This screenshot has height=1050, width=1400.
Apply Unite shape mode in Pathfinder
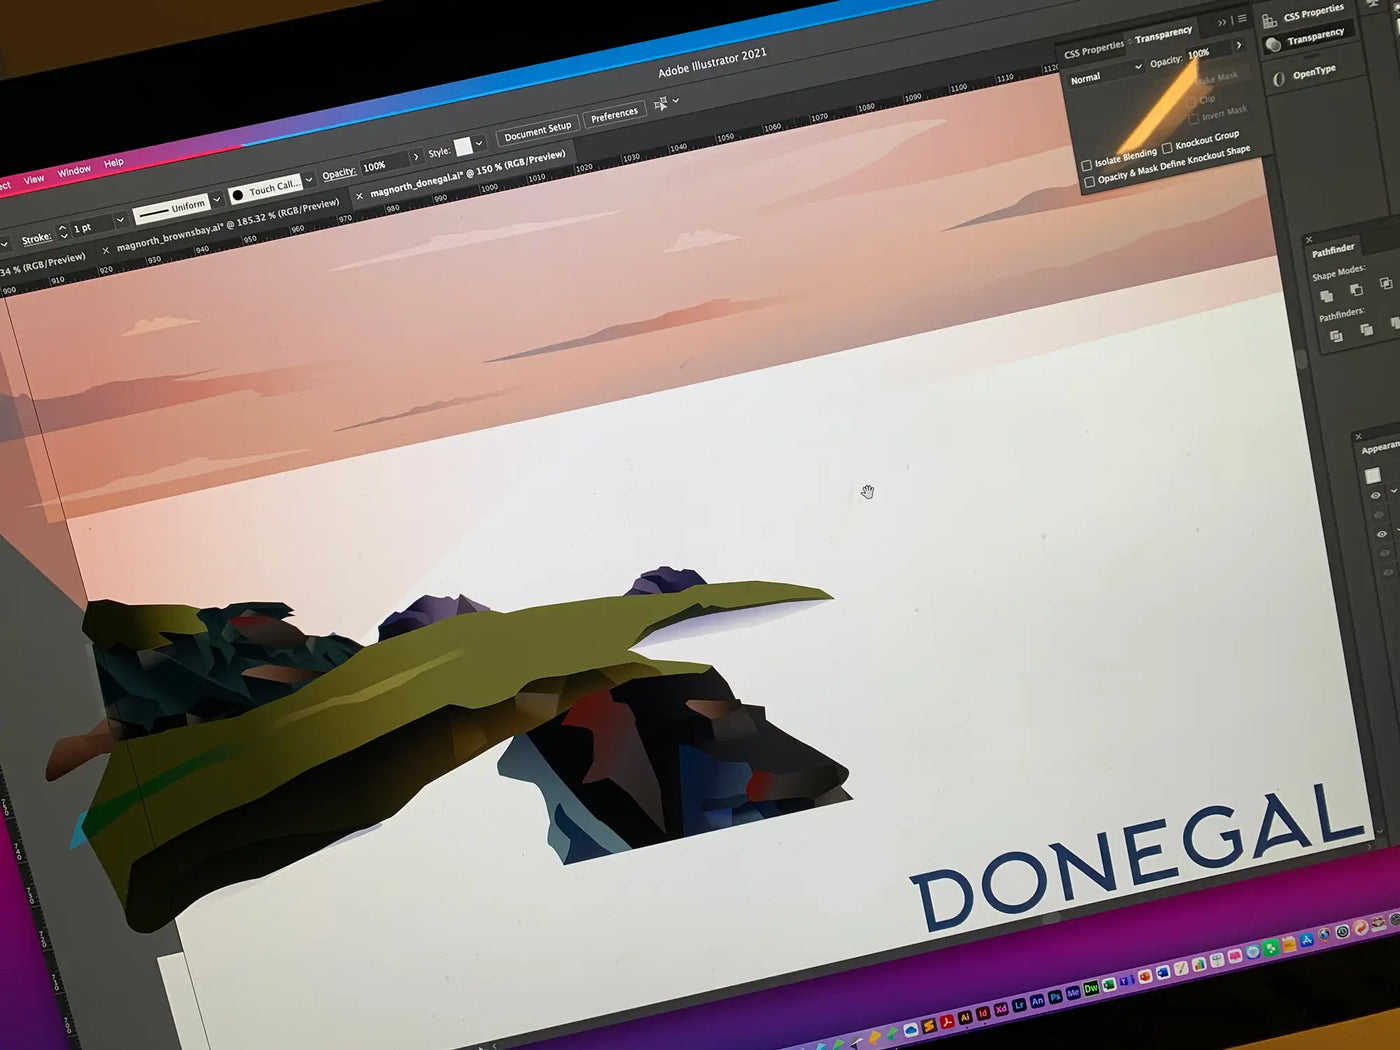pos(1326,296)
